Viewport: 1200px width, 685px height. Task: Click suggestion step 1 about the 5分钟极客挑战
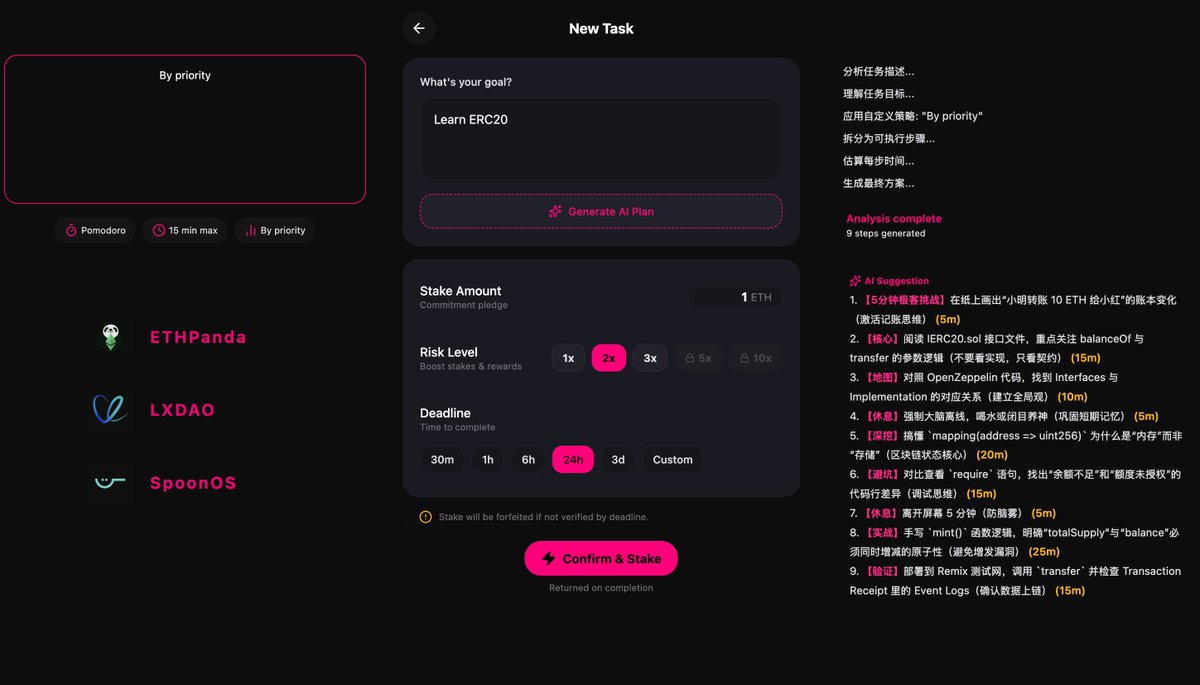(x=1013, y=309)
